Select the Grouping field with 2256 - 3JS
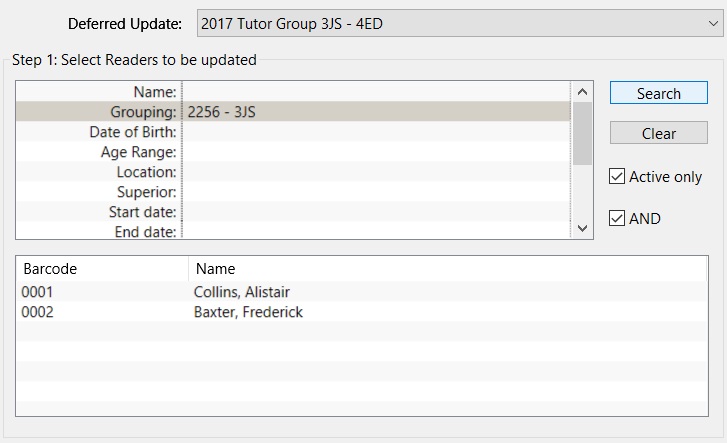Image resolution: width=727 pixels, height=443 pixels. (x=376, y=111)
